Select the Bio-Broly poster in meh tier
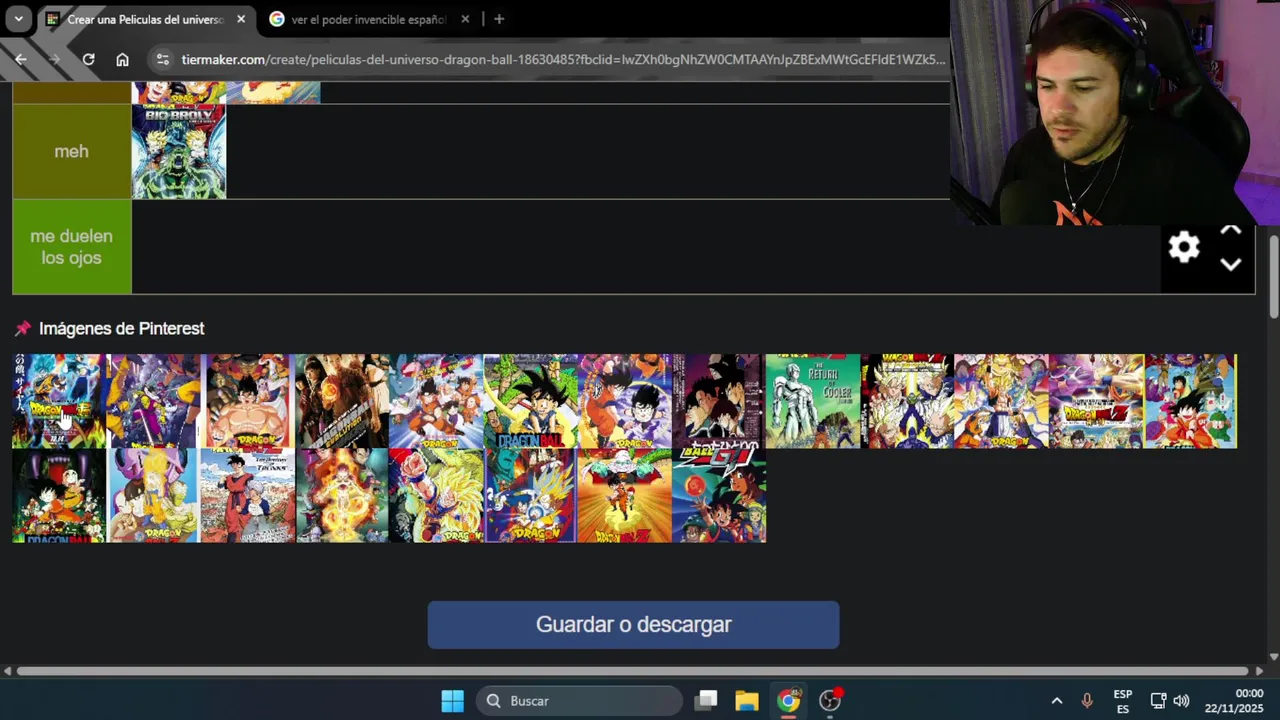The width and height of the screenshot is (1280, 720). pos(179,151)
